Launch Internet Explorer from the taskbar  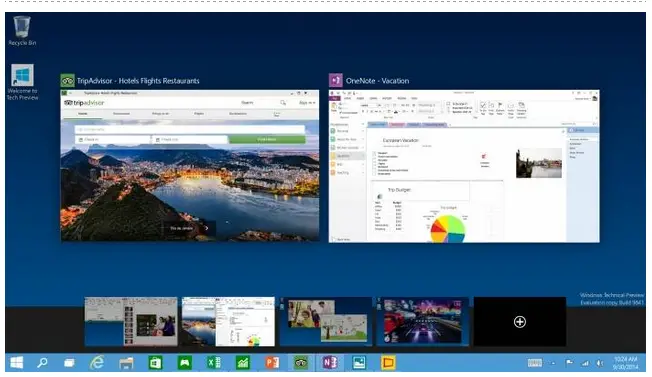[97, 363]
